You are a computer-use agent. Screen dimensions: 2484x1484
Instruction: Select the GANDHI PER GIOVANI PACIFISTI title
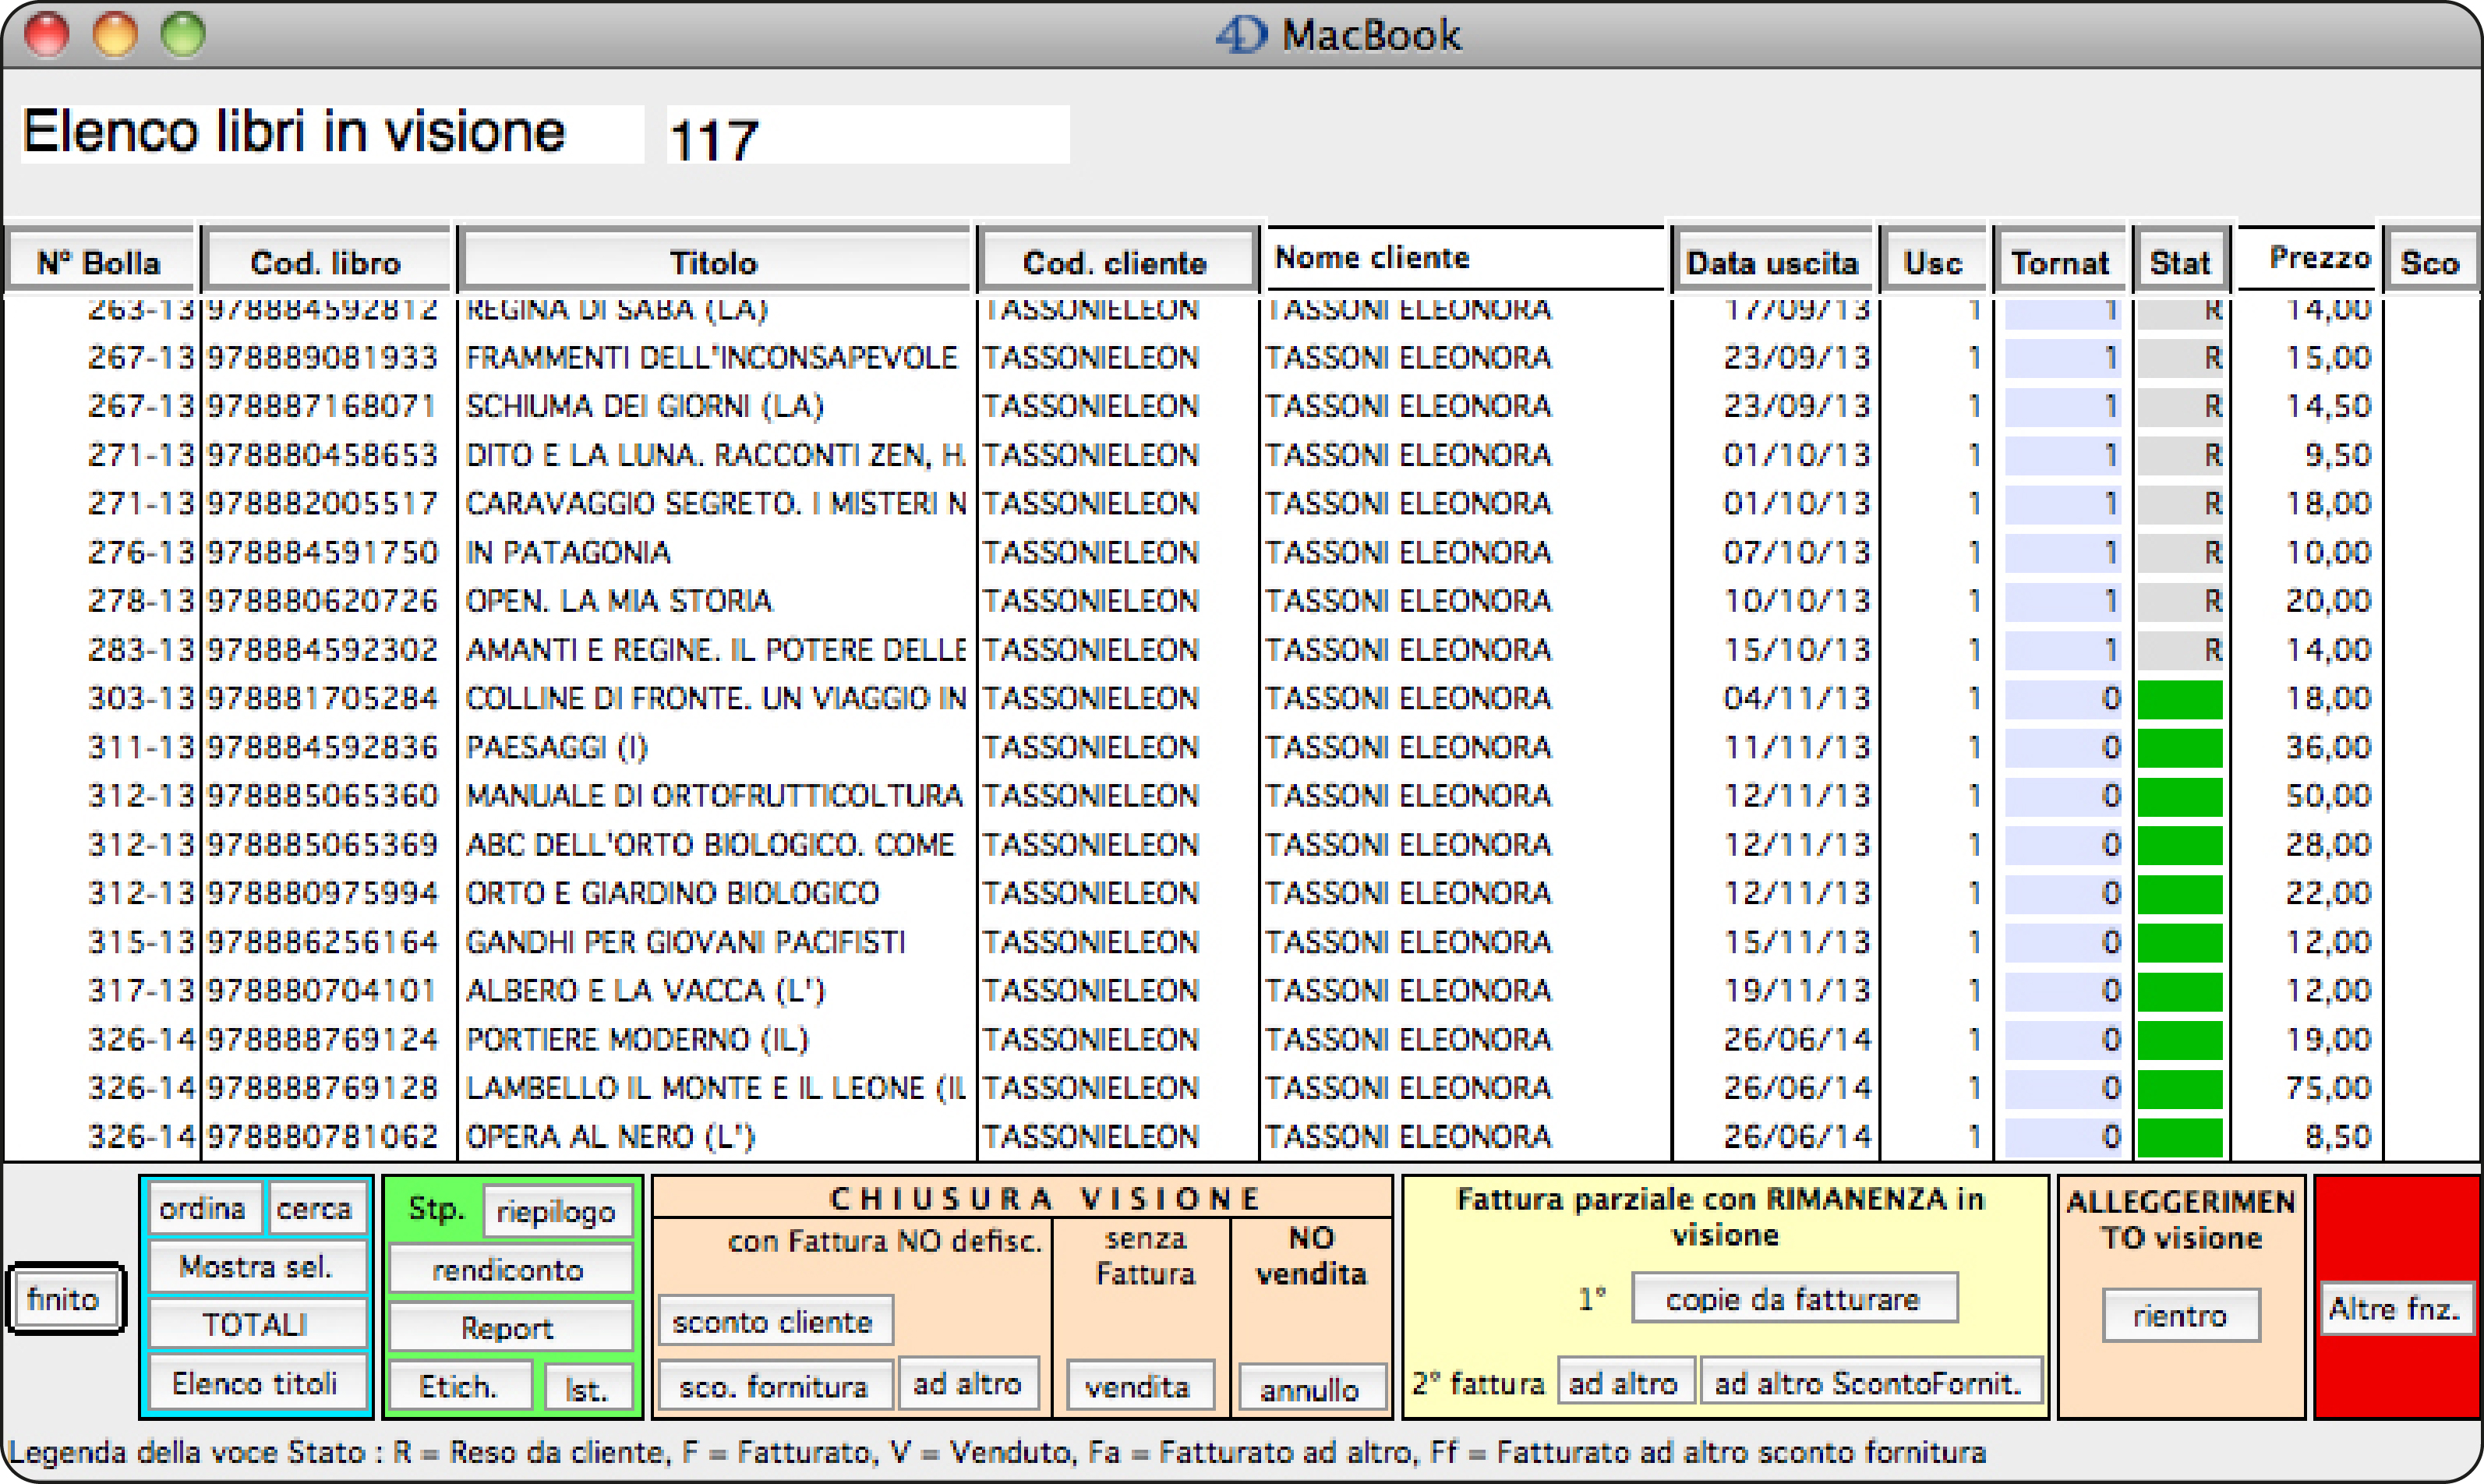click(687, 942)
